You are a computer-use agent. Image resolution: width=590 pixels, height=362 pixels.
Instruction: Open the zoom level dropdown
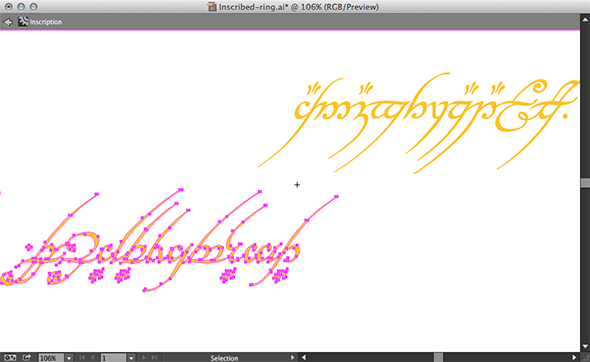(x=69, y=358)
